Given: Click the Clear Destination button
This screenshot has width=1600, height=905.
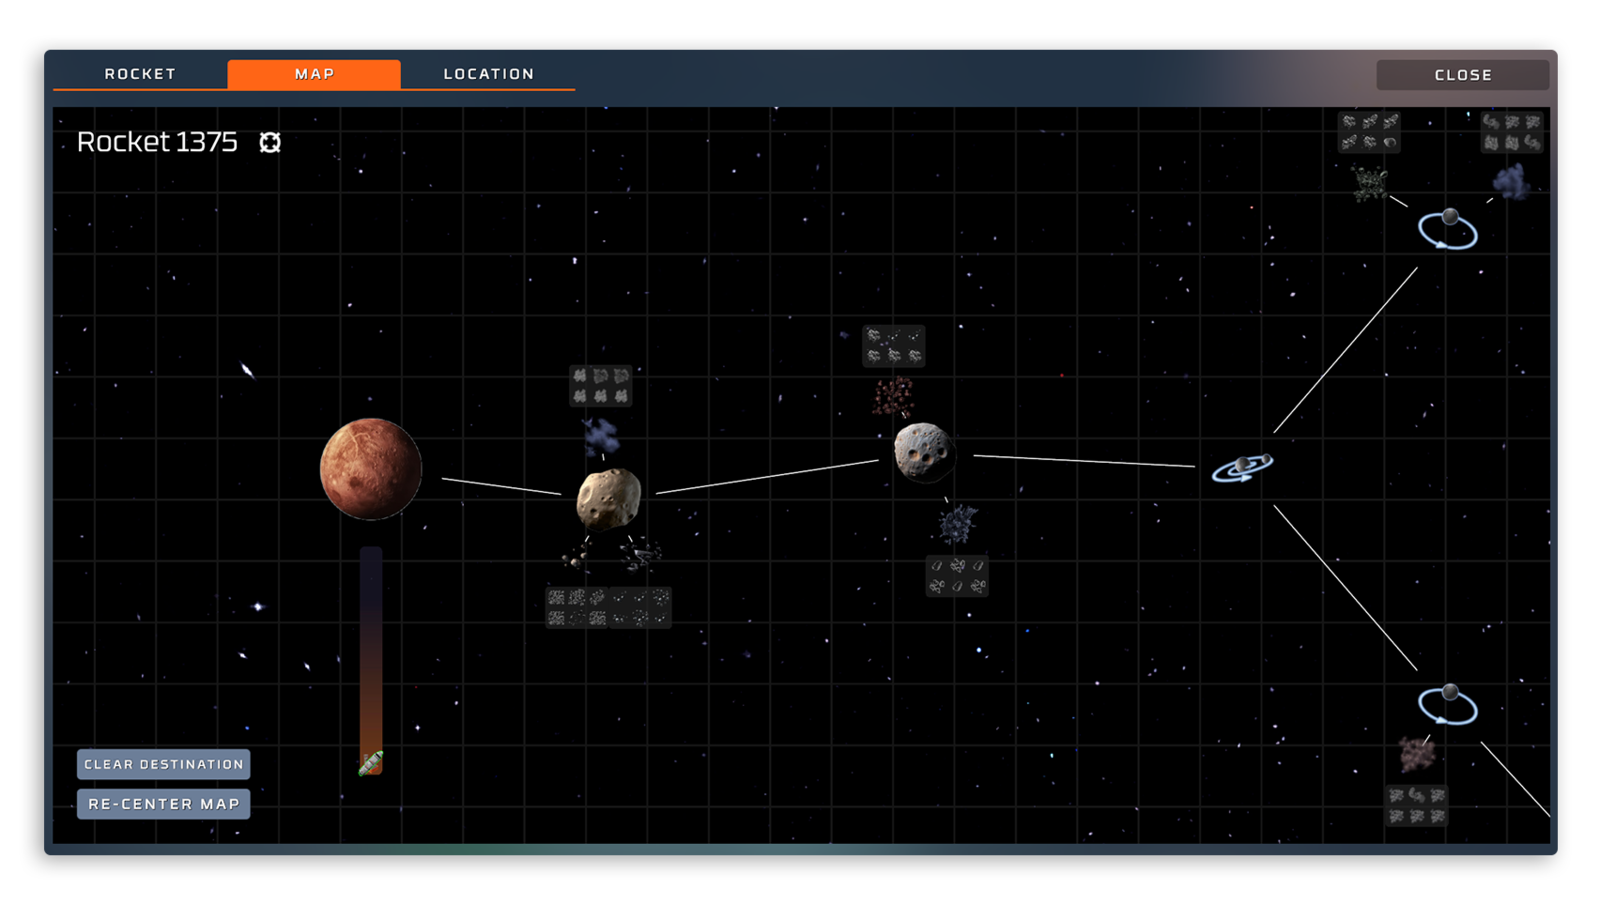Looking at the screenshot, I should coord(164,764).
